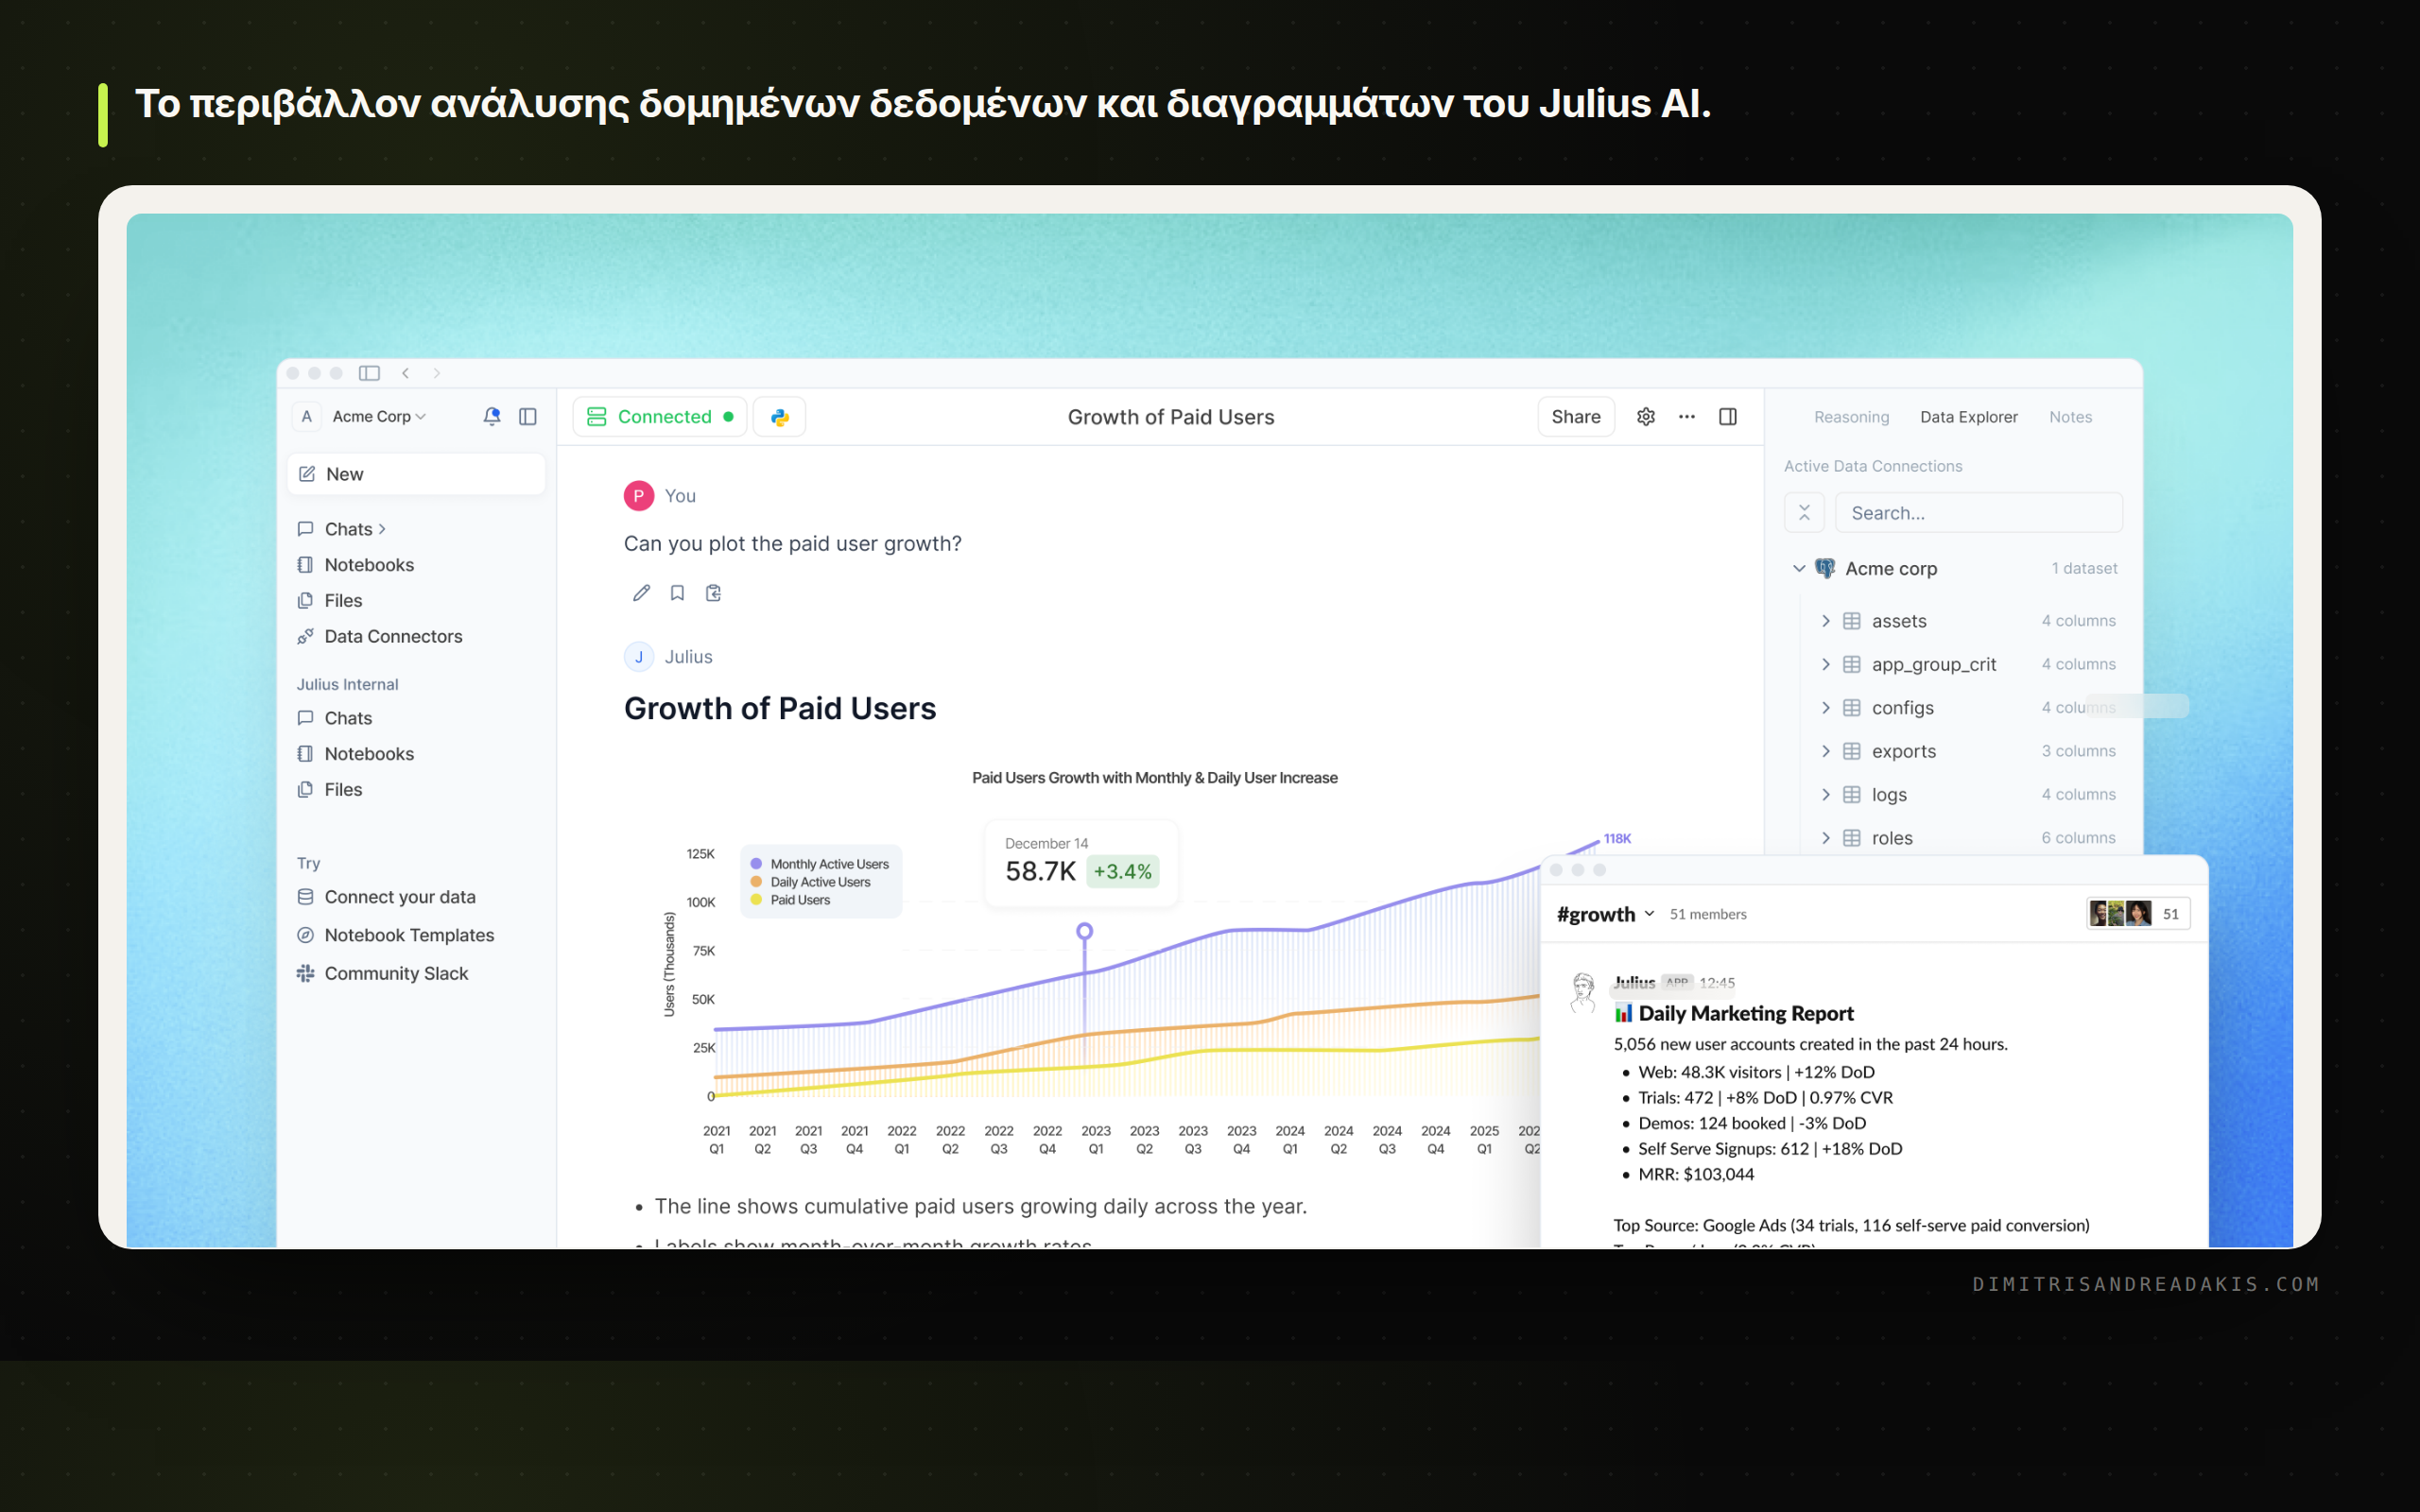Open the settings gear icon
Viewport: 2420px width, 1512px height.
pyautogui.click(x=1646, y=416)
